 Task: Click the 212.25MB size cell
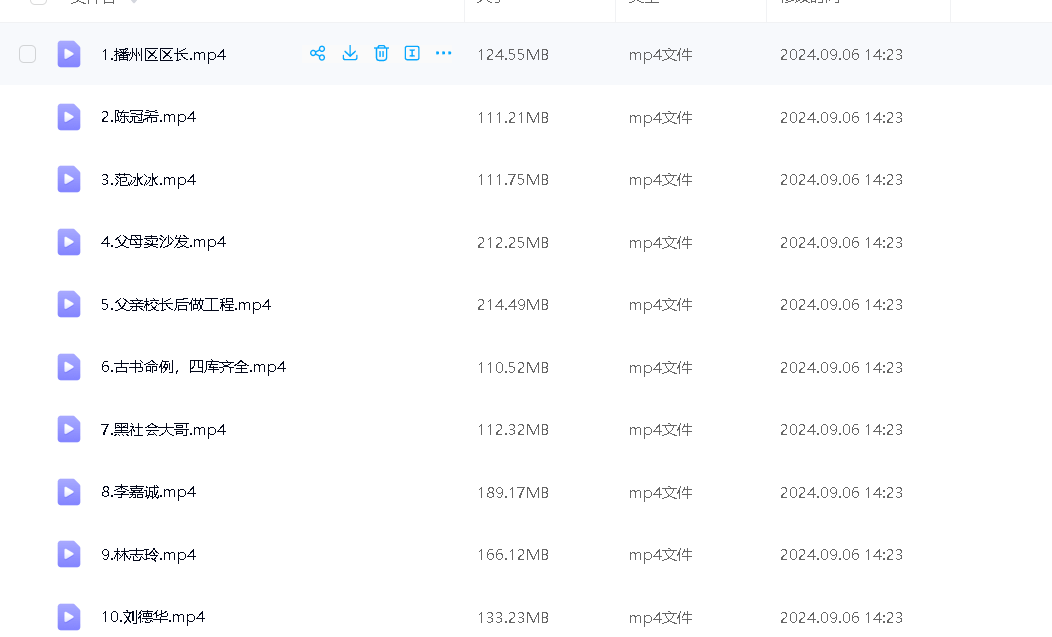point(512,242)
